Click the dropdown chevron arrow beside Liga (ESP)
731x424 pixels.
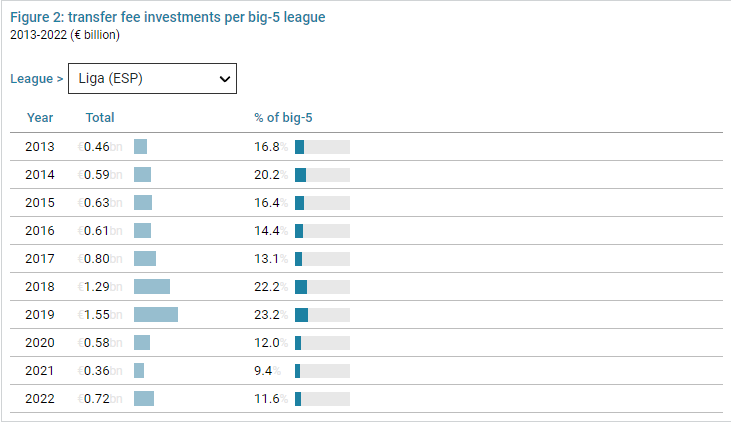coord(225,78)
